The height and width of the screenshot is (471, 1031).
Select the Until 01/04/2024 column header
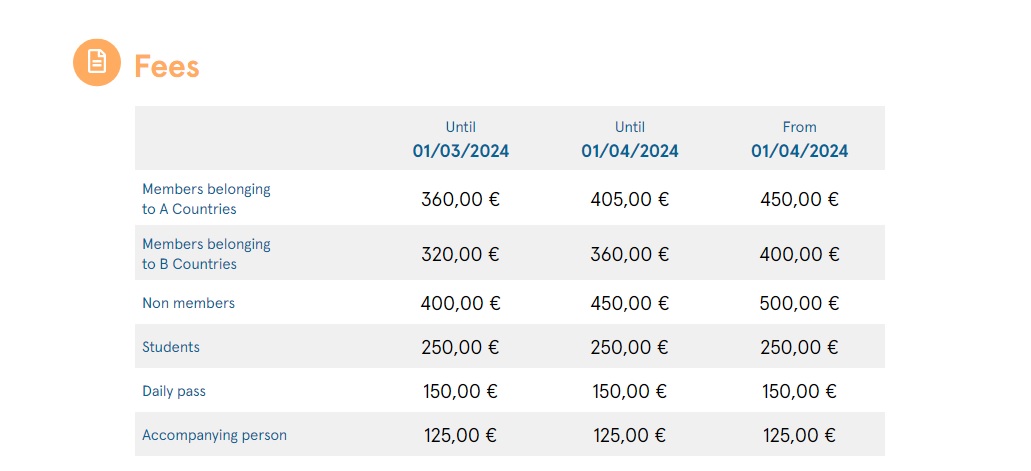pyautogui.click(x=630, y=140)
